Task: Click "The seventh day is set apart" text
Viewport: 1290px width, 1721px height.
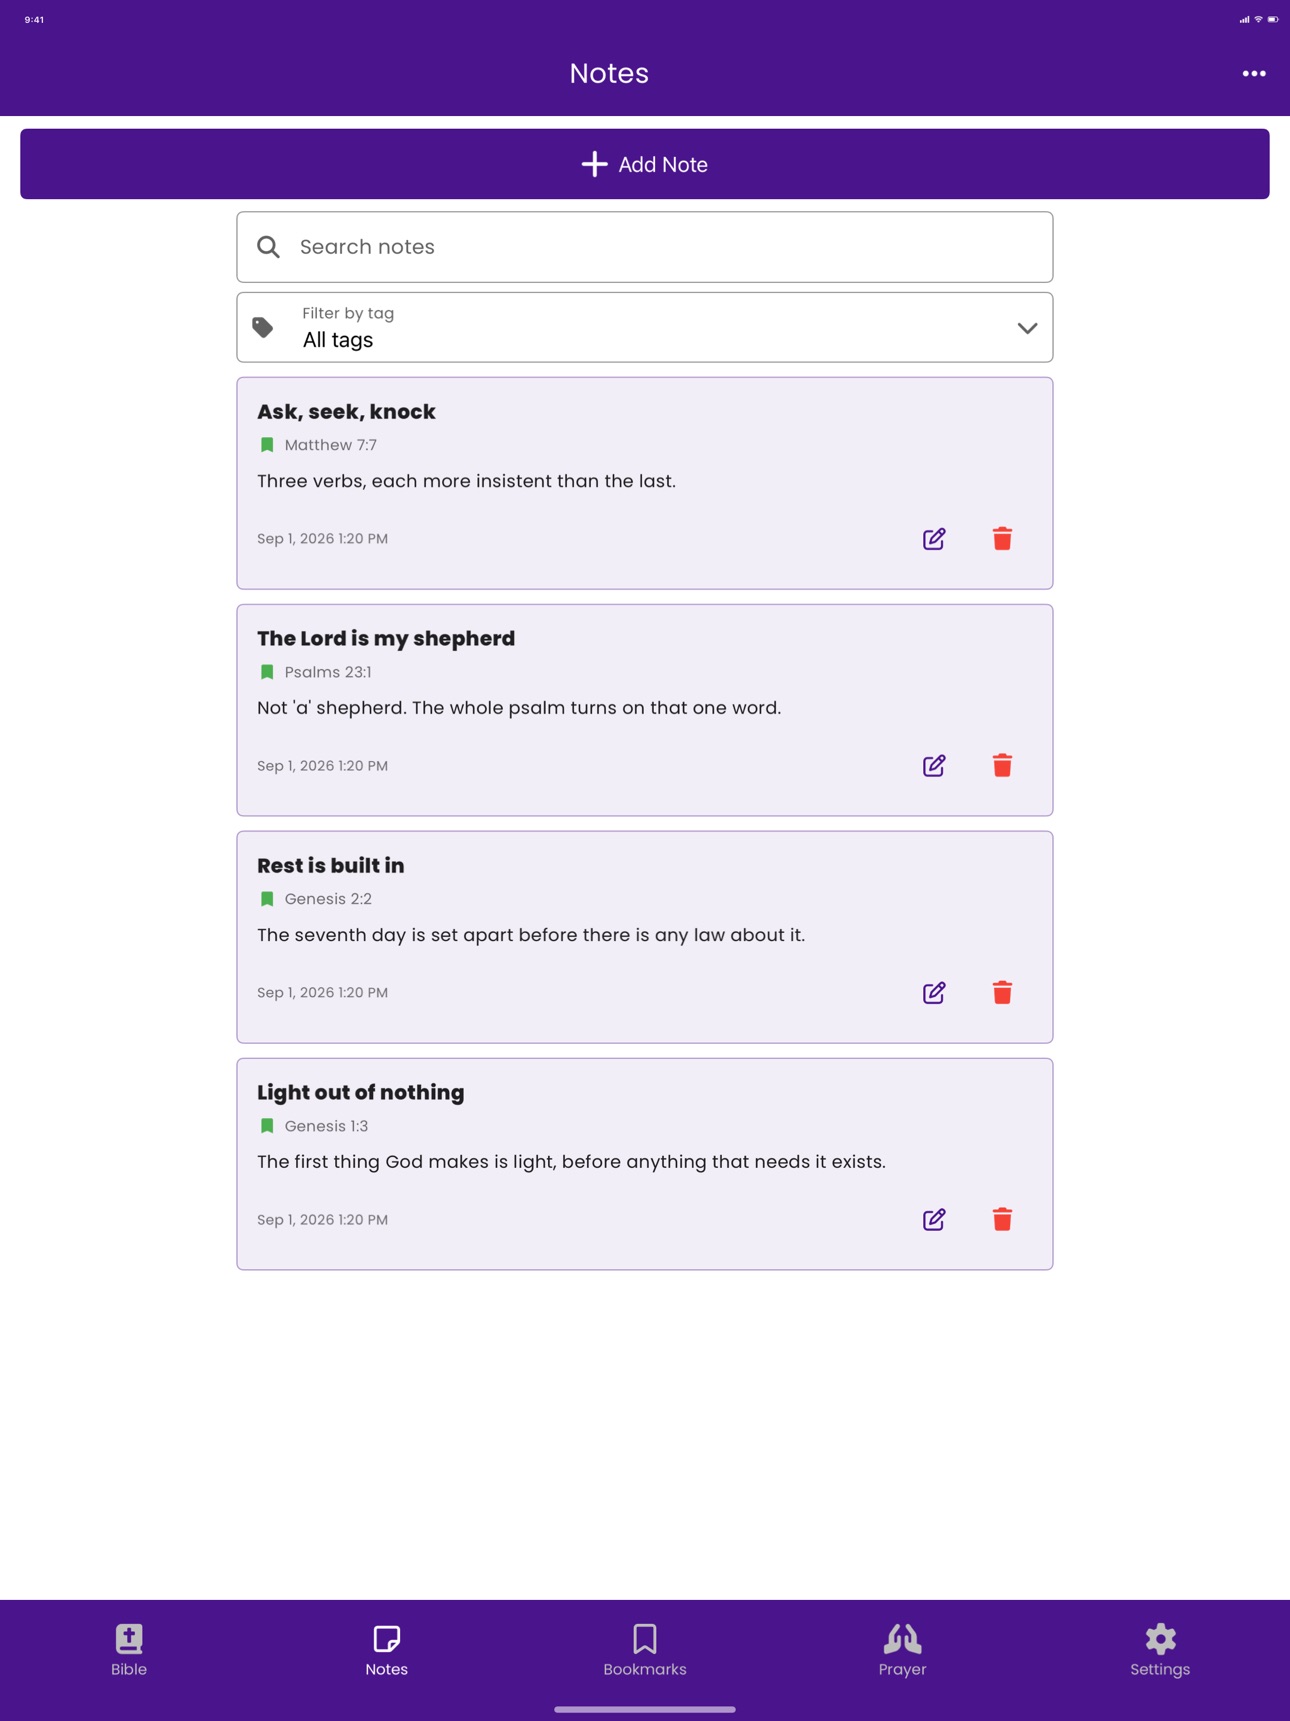Action: click(531, 935)
